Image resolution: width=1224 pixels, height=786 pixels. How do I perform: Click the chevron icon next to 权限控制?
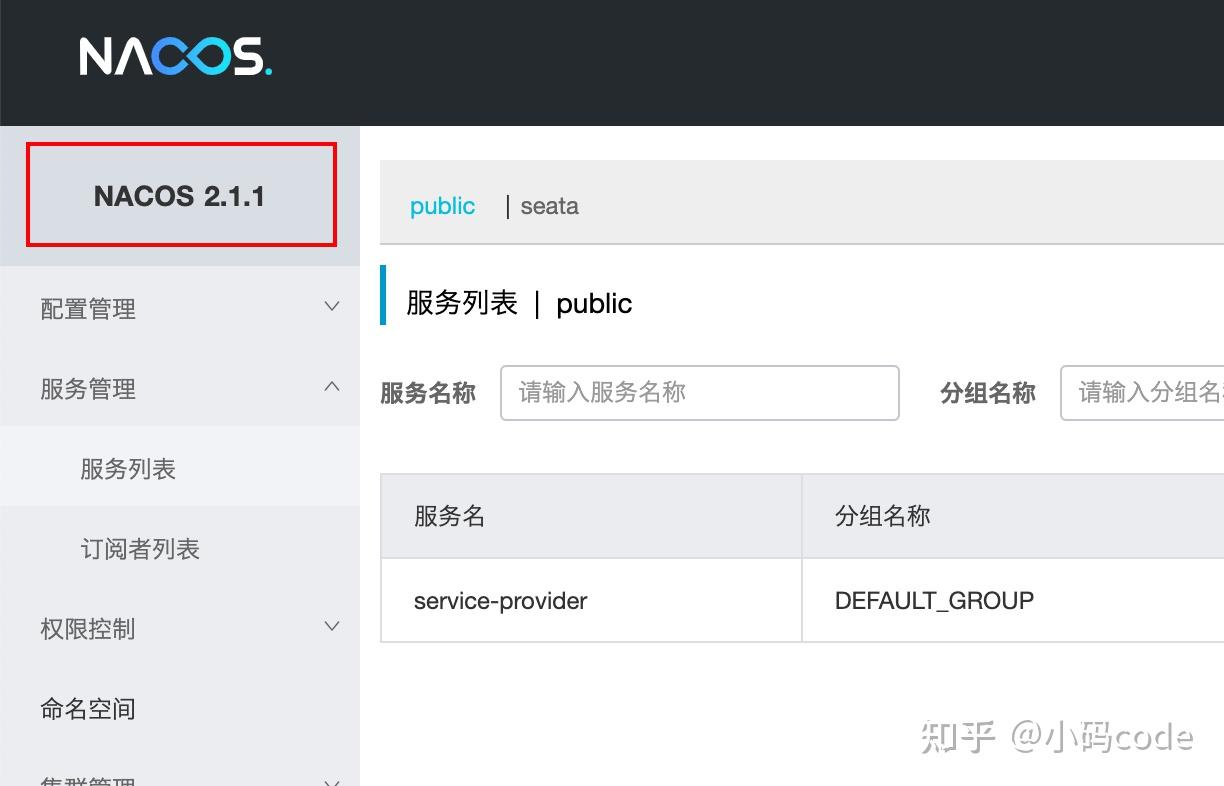331,626
